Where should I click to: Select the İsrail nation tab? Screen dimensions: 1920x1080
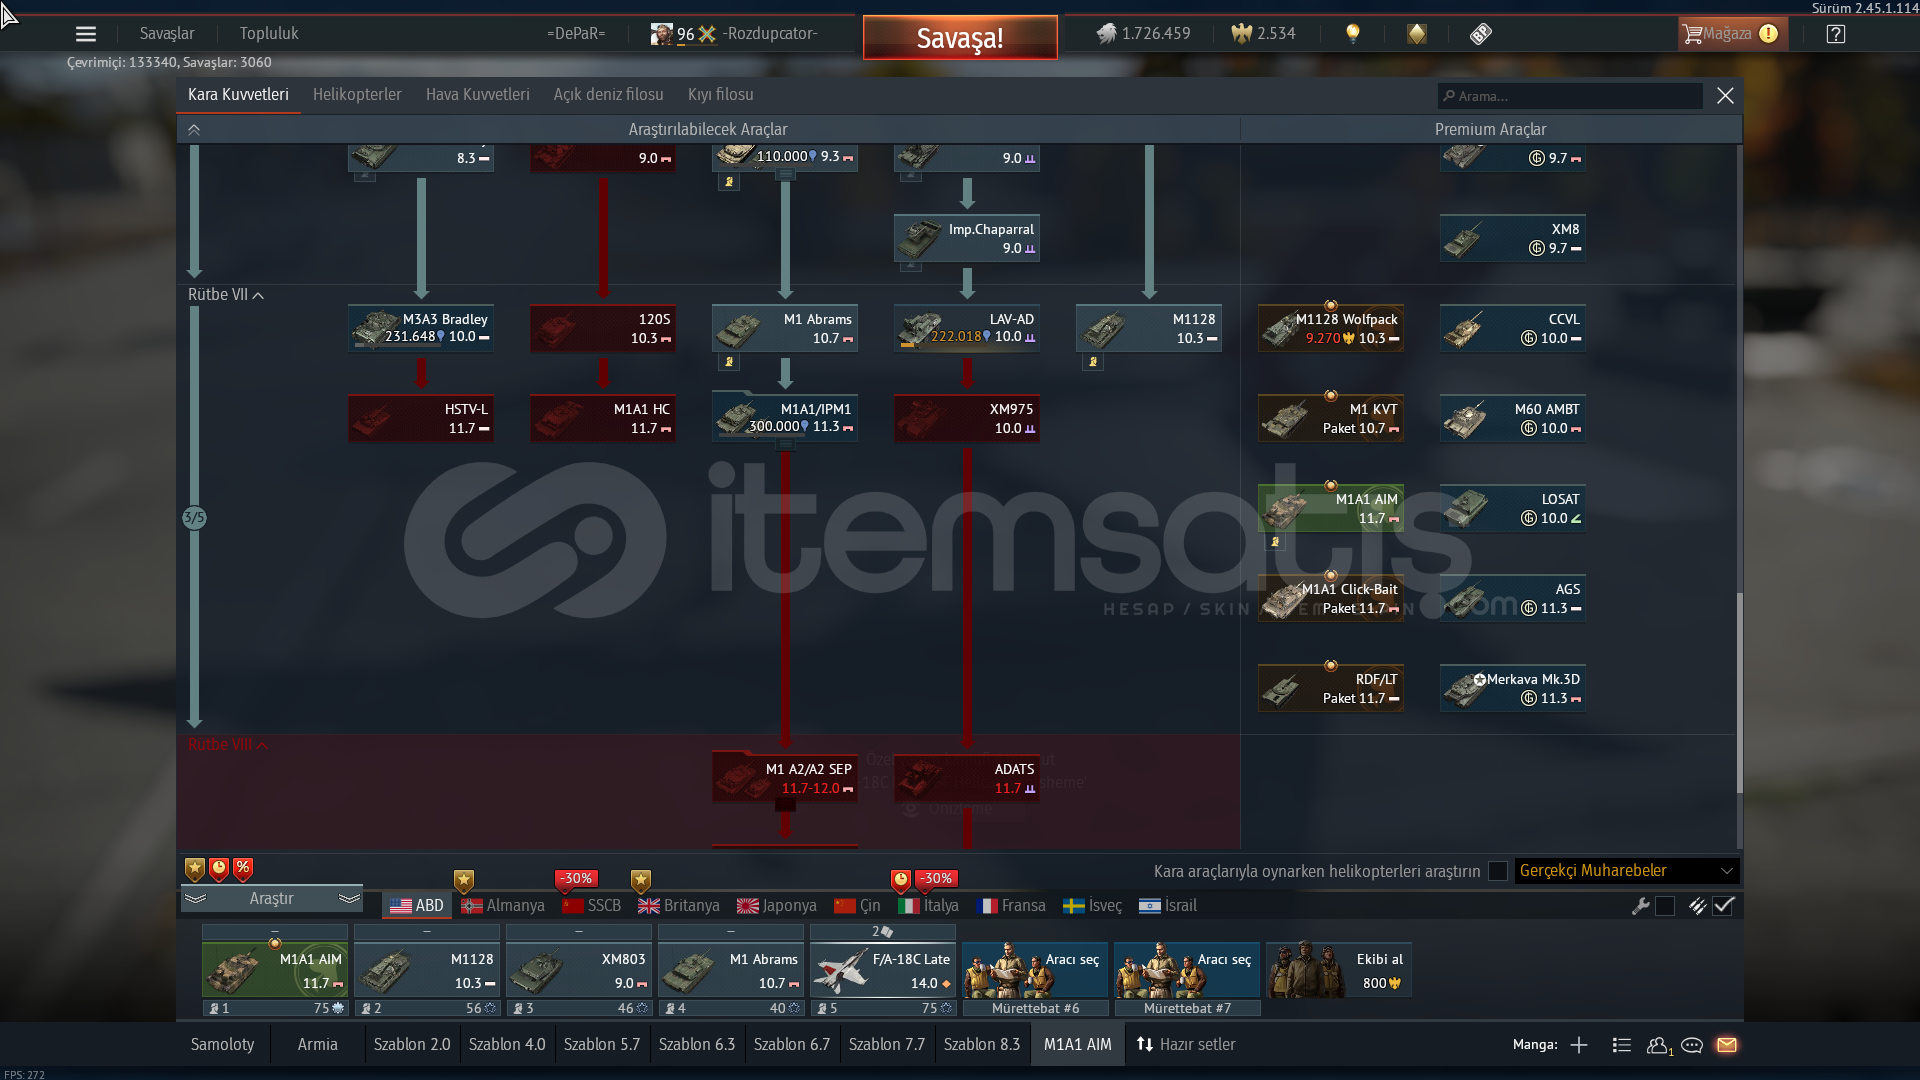[x=1168, y=906]
